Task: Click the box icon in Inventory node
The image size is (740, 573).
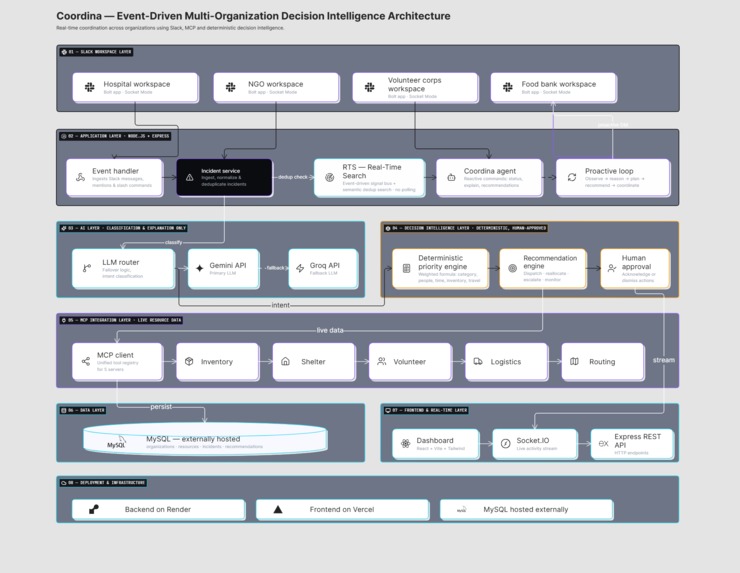Action: click(189, 362)
